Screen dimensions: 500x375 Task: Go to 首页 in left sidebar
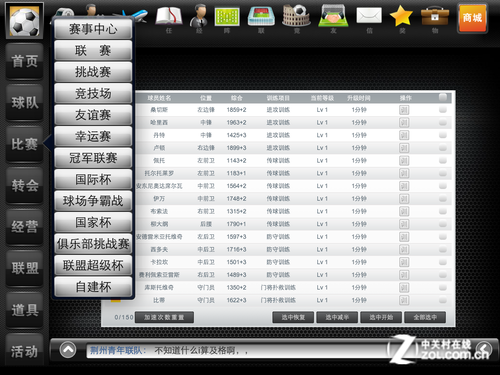pyautogui.click(x=24, y=62)
